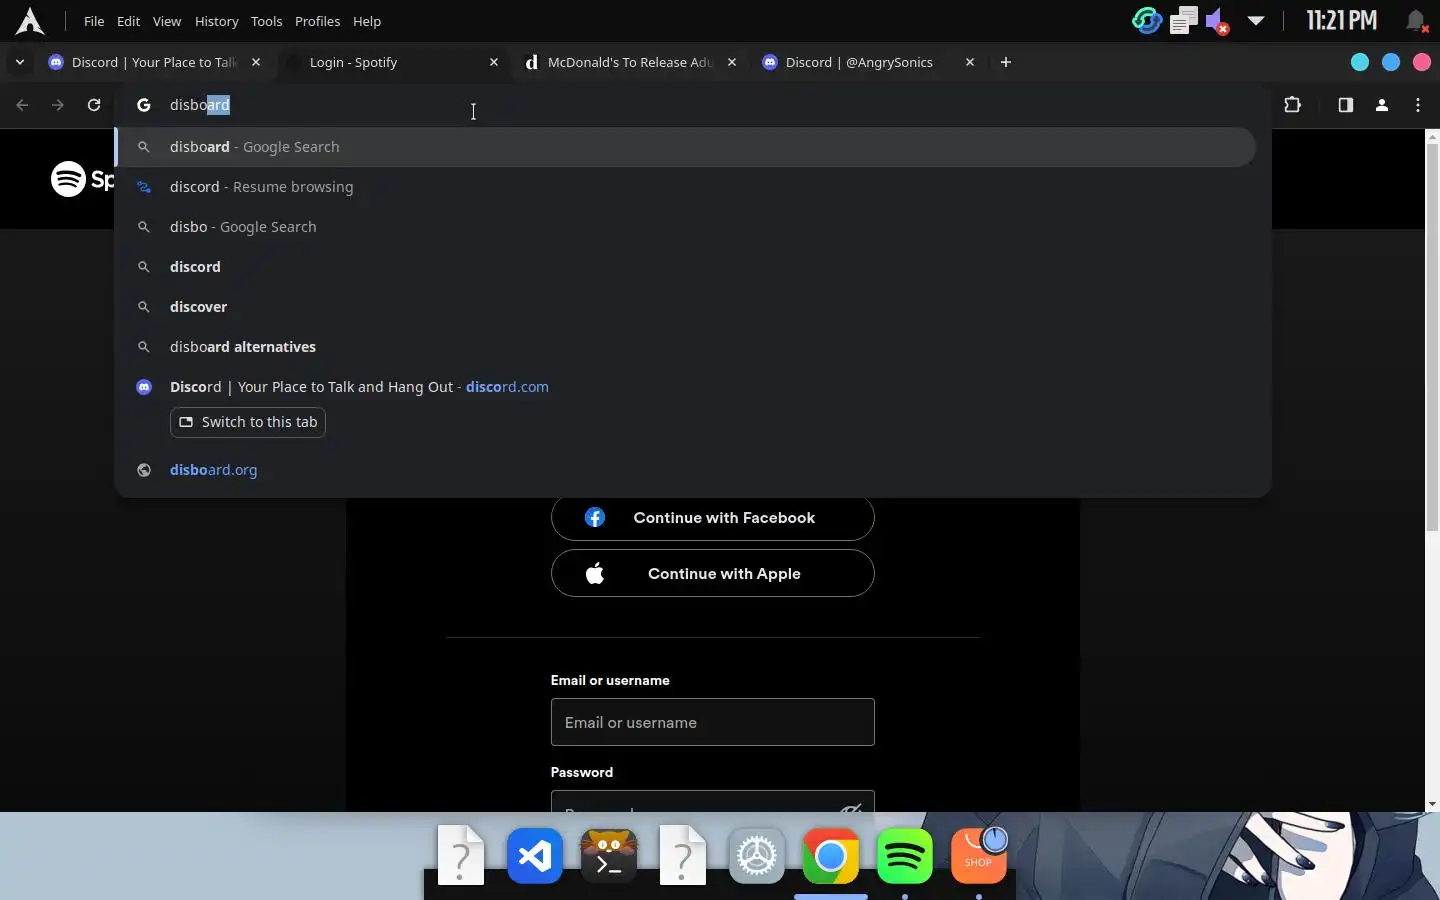Launch Visual Studio Code from dock

[x=535, y=856]
